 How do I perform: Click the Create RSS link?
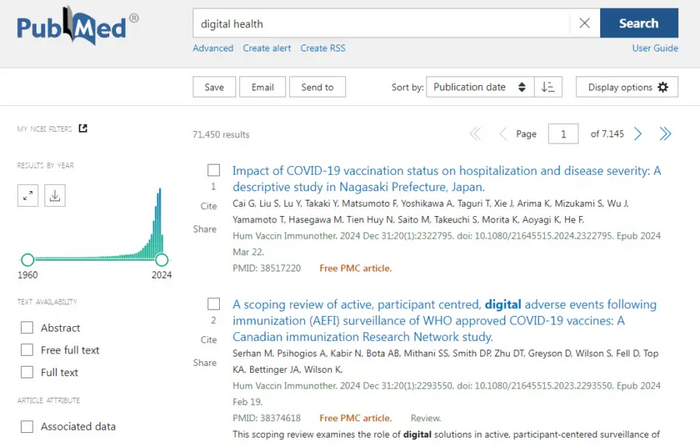[x=322, y=48]
